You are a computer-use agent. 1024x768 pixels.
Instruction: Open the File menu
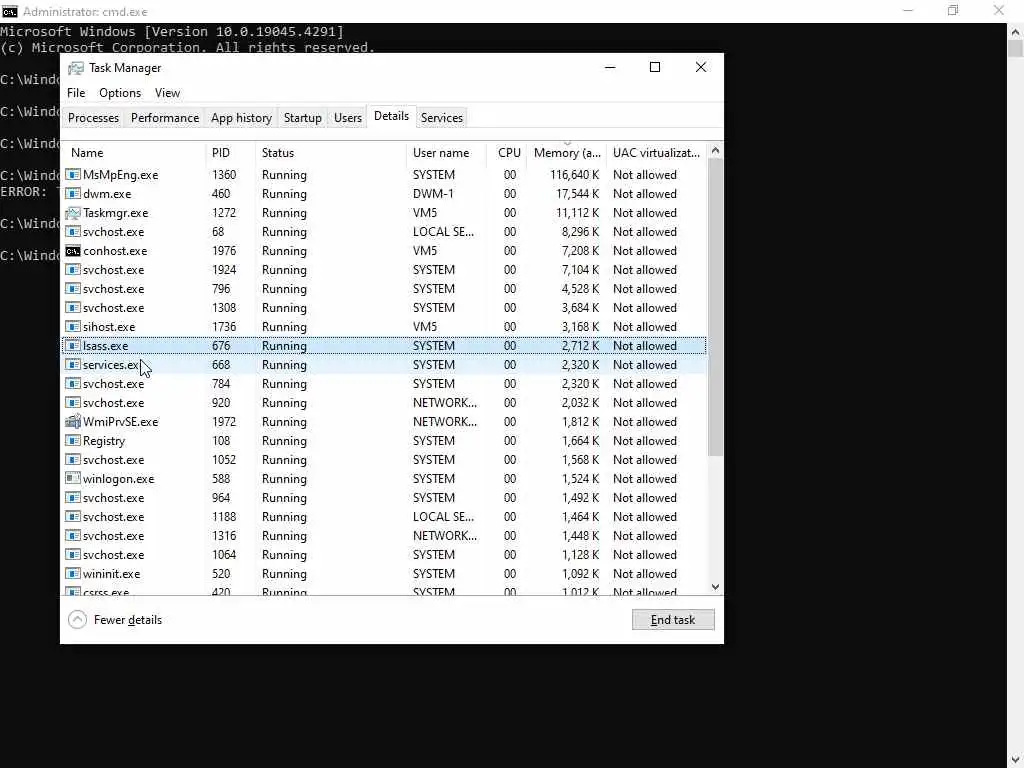tap(76, 93)
